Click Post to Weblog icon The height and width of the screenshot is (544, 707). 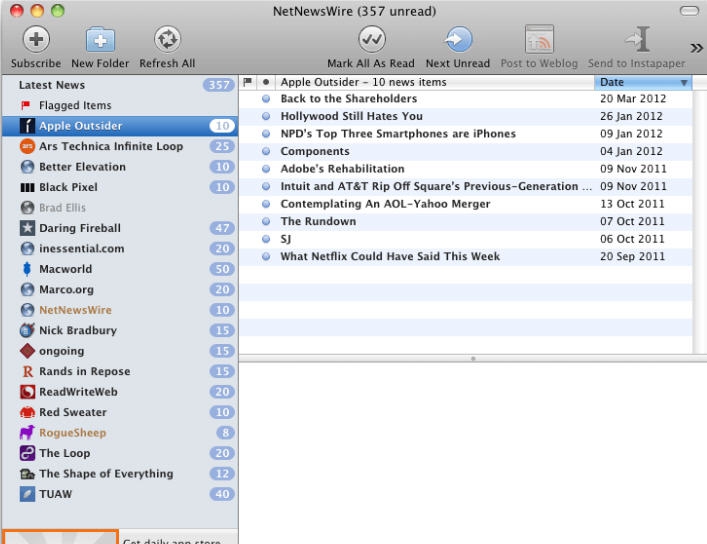click(539, 39)
